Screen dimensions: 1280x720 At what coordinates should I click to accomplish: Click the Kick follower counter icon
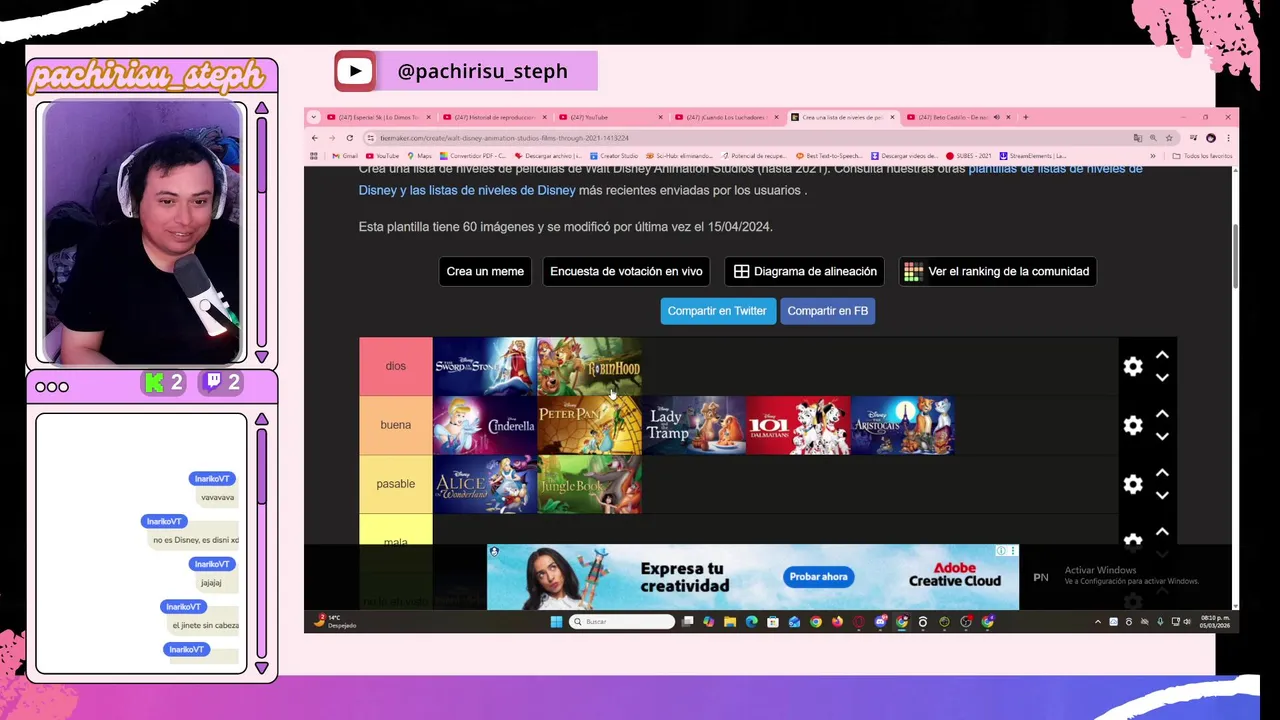tap(154, 382)
